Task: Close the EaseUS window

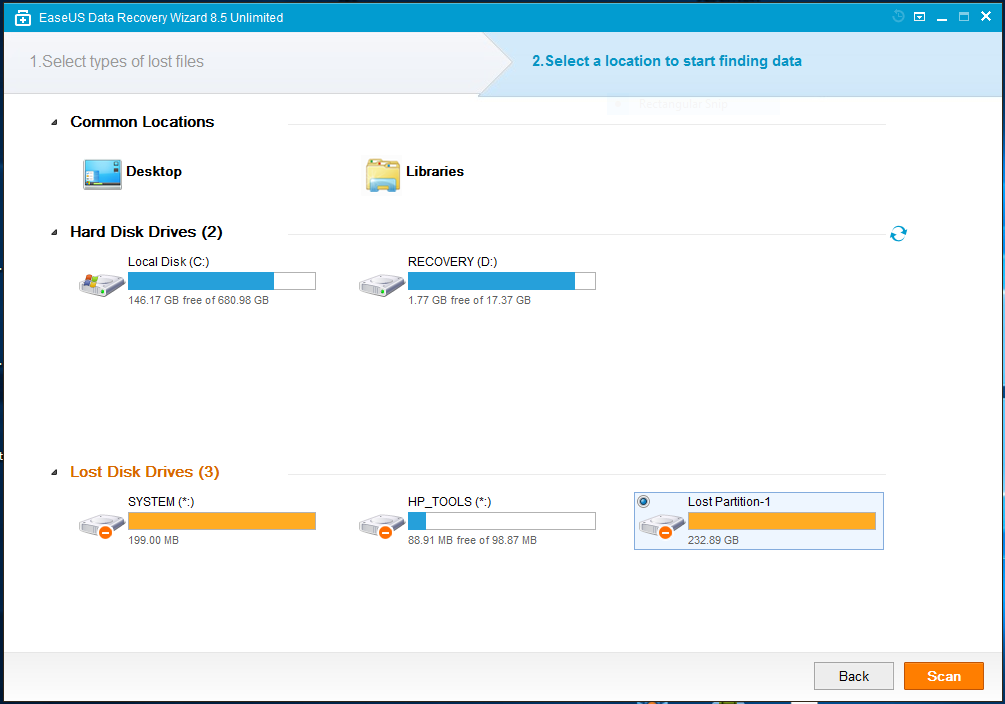Action: [986, 17]
